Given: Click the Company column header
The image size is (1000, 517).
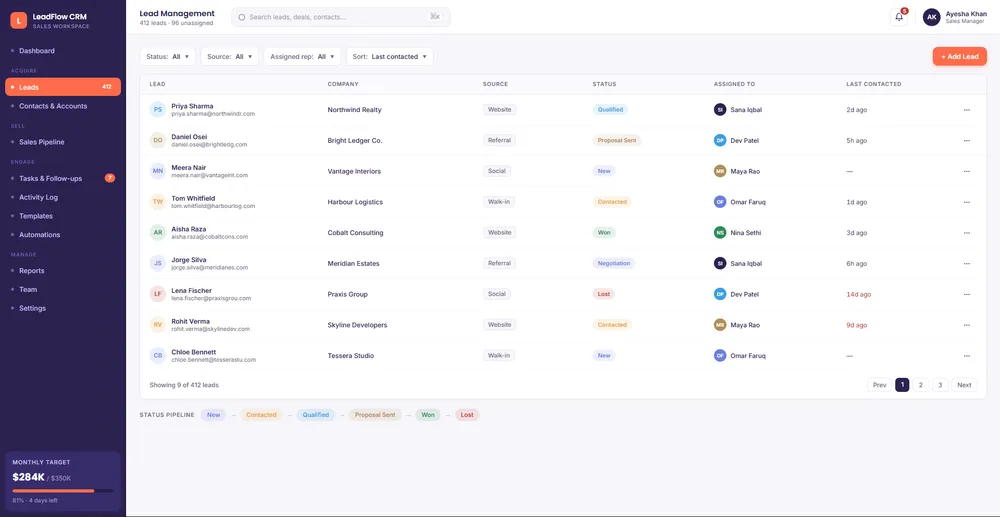Looking at the screenshot, I should pyautogui.click(x=343, y=84).
